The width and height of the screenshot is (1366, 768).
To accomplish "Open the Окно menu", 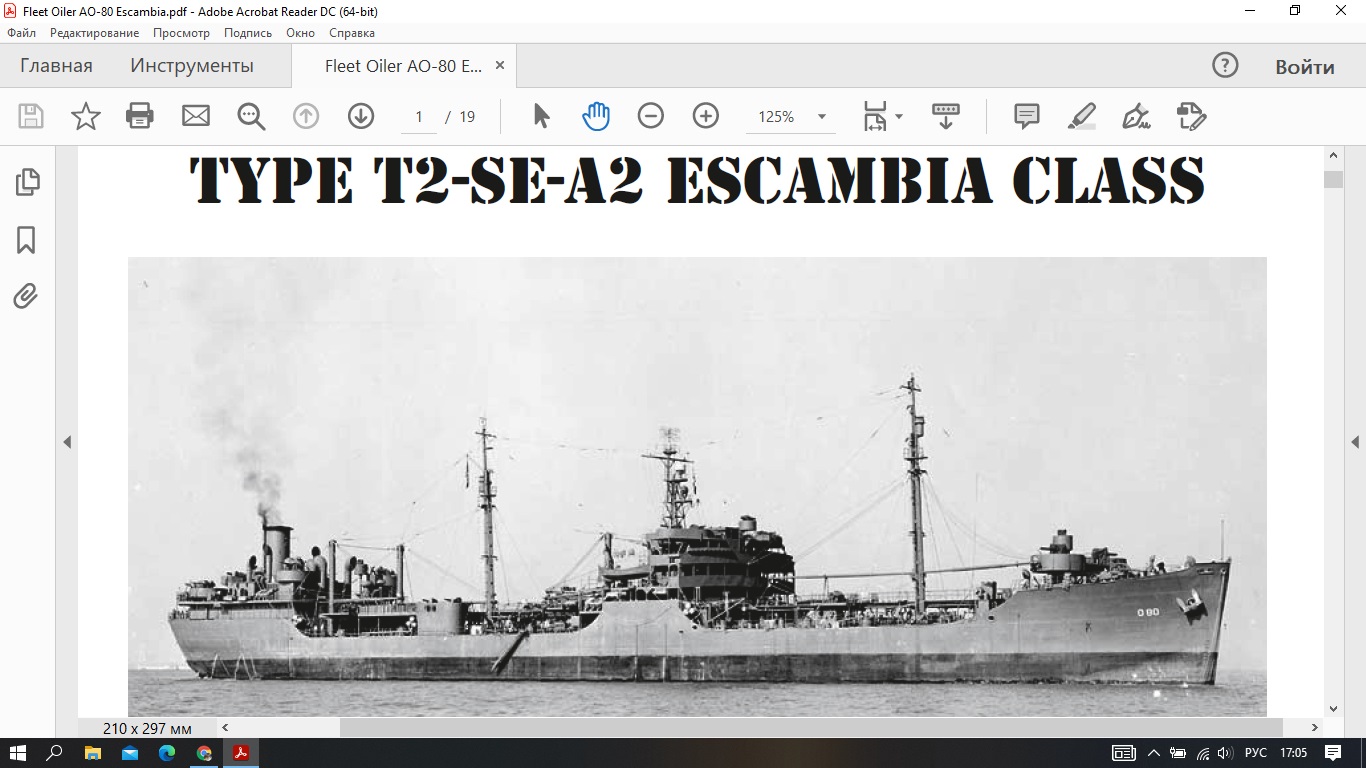I will point(300,33).
